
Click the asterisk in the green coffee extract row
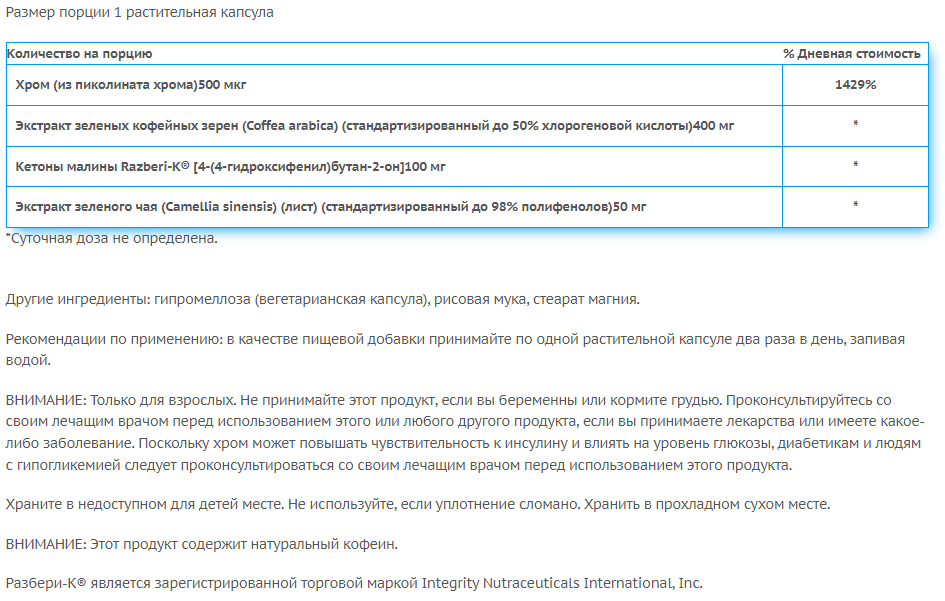click(x=855, y=124)
